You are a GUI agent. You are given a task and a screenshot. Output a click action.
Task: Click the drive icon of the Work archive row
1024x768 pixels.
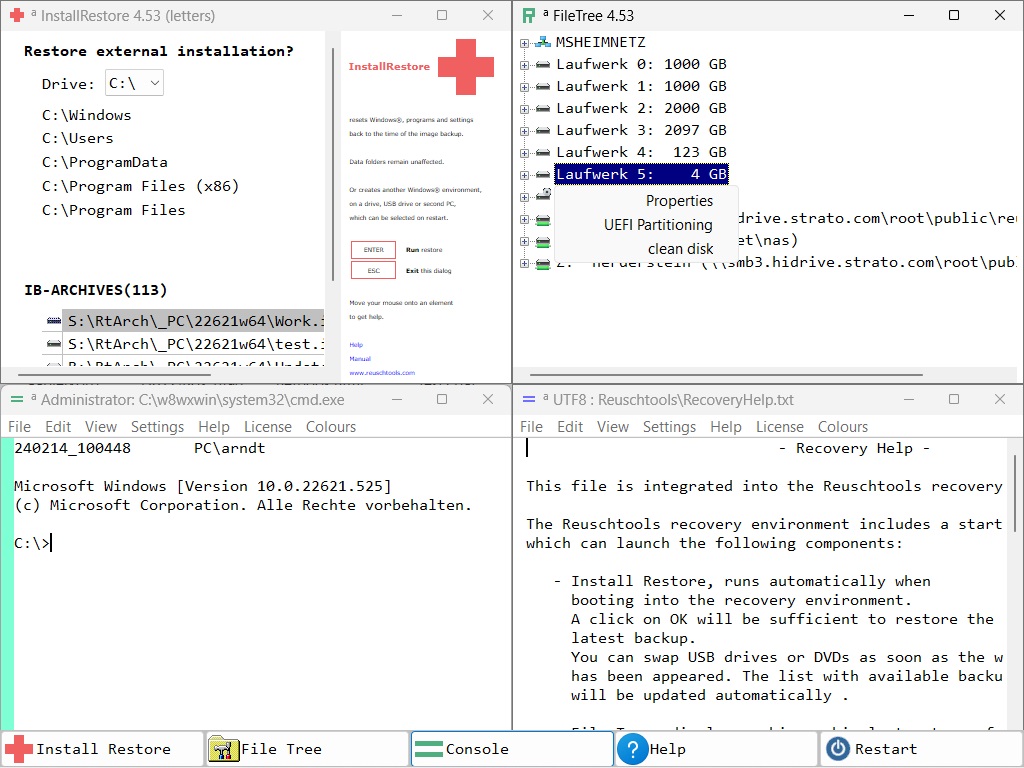[54, 321]
